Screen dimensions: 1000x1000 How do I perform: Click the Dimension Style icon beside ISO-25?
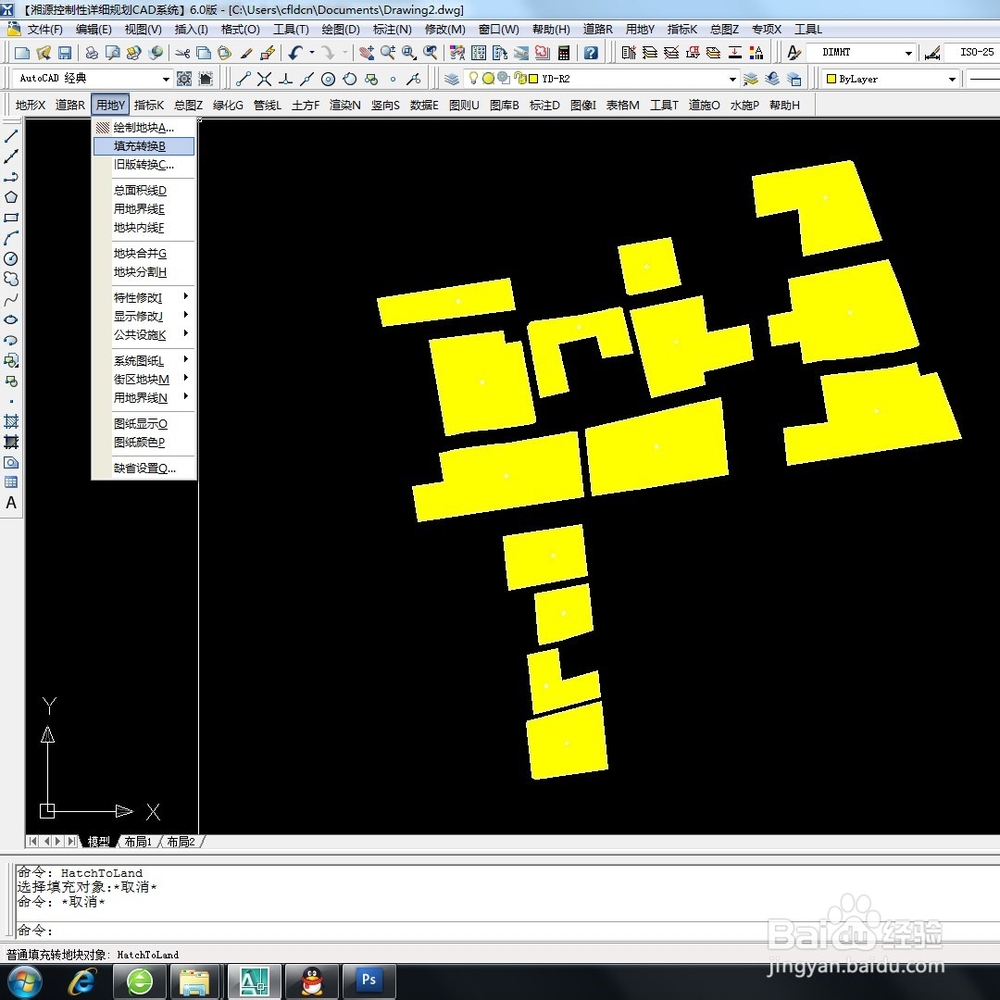[932, 53]
